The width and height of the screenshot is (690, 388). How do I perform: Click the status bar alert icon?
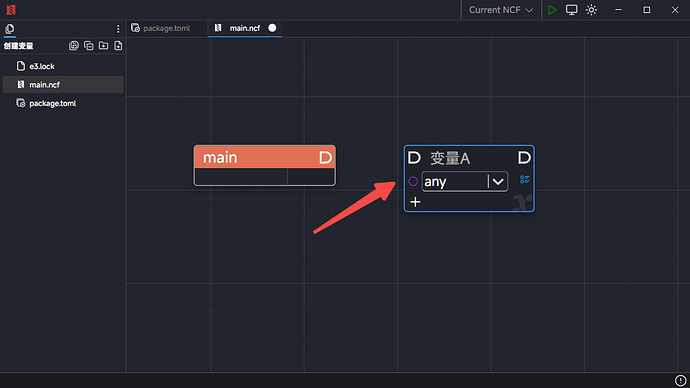click(x=680, y=381)
